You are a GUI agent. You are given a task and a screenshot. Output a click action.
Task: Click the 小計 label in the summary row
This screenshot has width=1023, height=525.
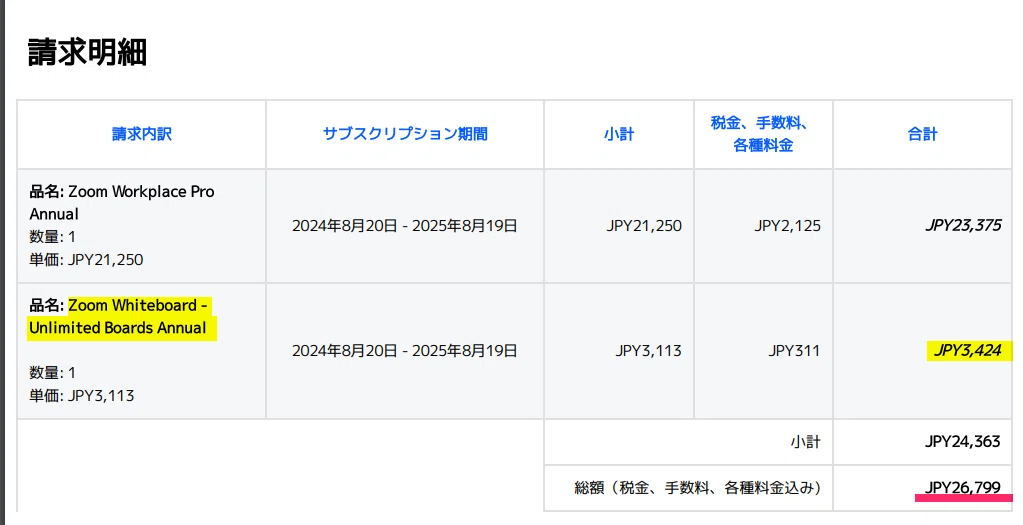coord(805,442)
